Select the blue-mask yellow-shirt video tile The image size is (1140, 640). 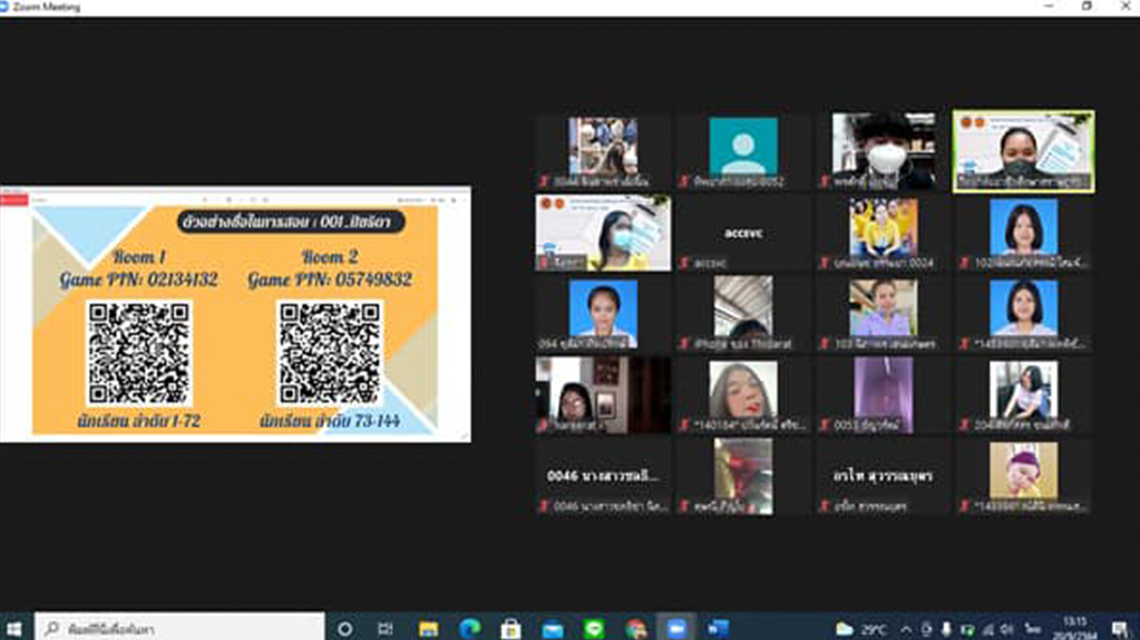point(603,233)
